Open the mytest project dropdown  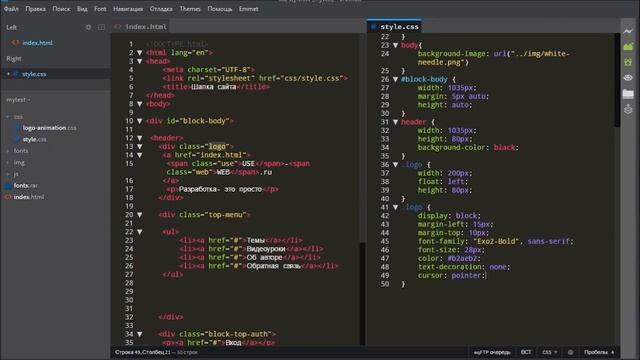point(18,100)
